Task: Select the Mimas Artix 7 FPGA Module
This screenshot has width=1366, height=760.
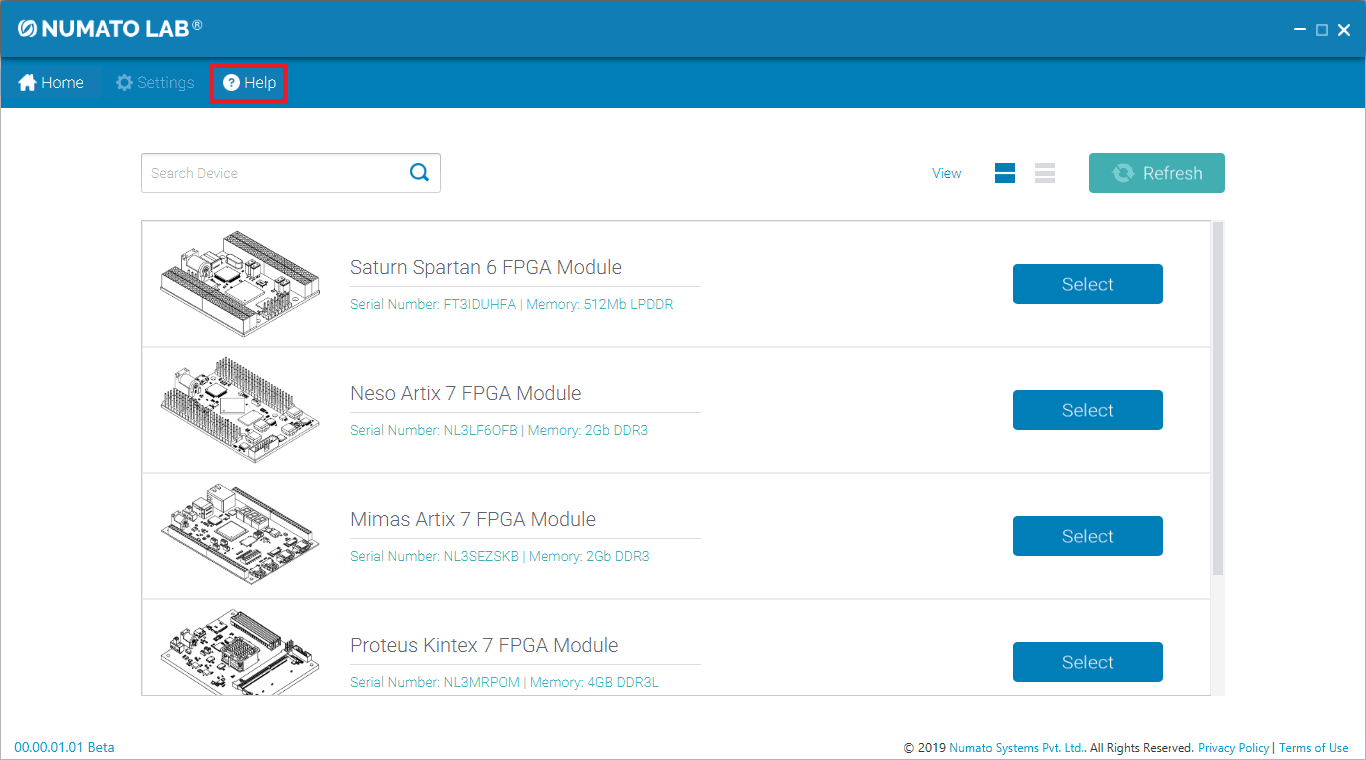Action: [1087, 536]
